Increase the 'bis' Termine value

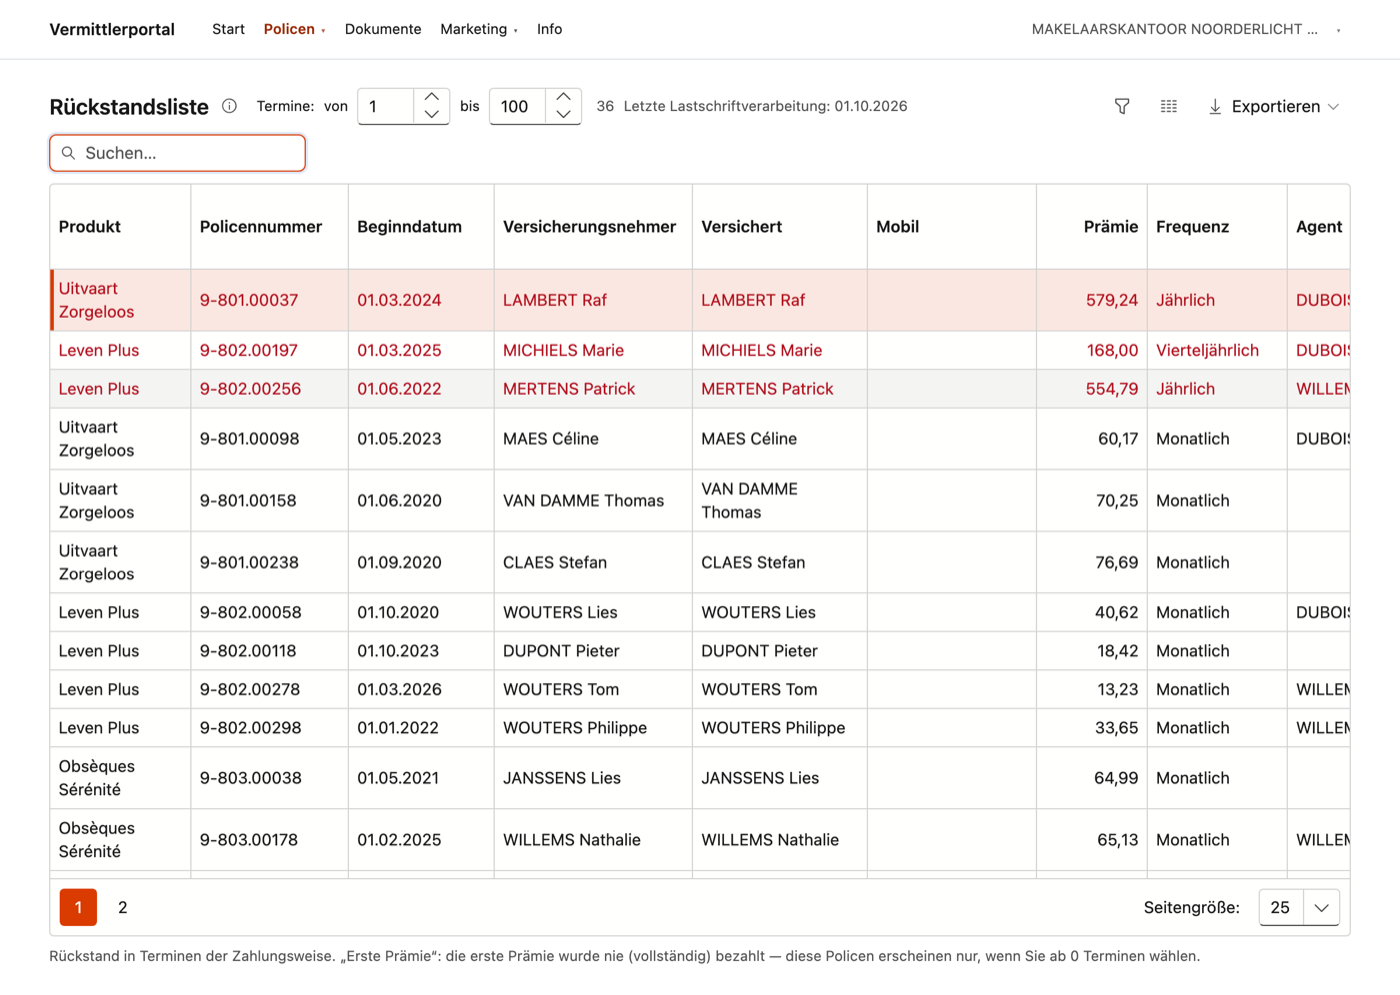564,97
